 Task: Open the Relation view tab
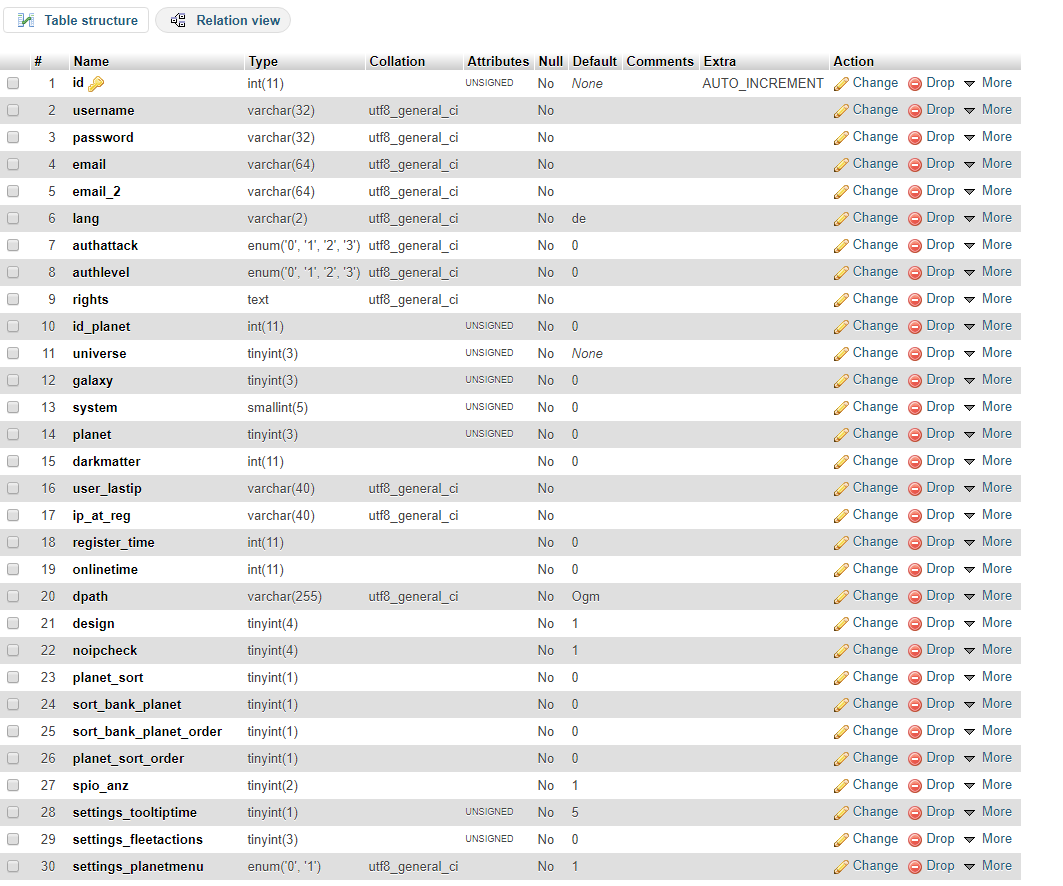pyautogui.click(x=223, y=20)
